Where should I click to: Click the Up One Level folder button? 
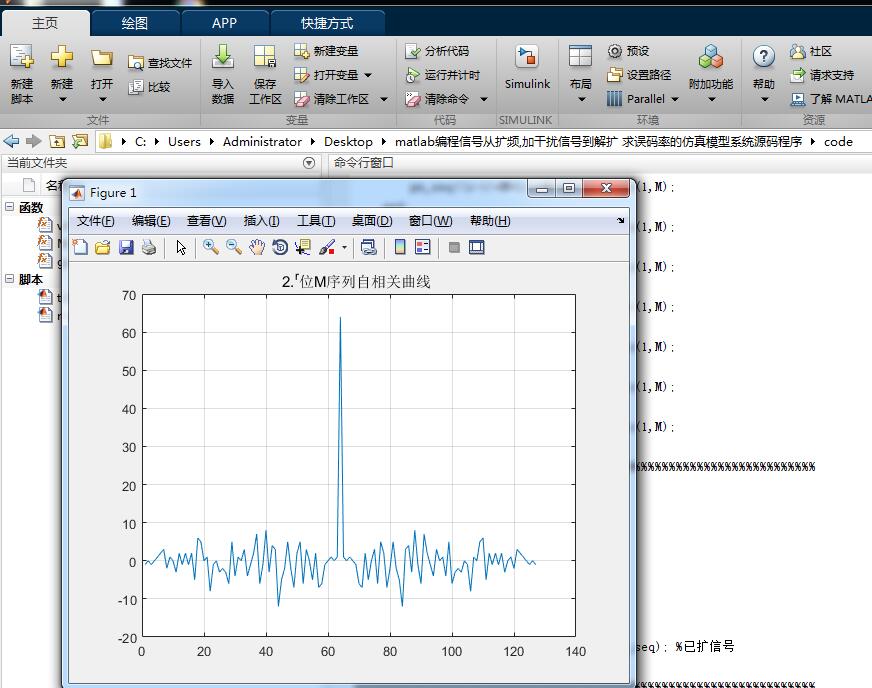pos(57,141)
